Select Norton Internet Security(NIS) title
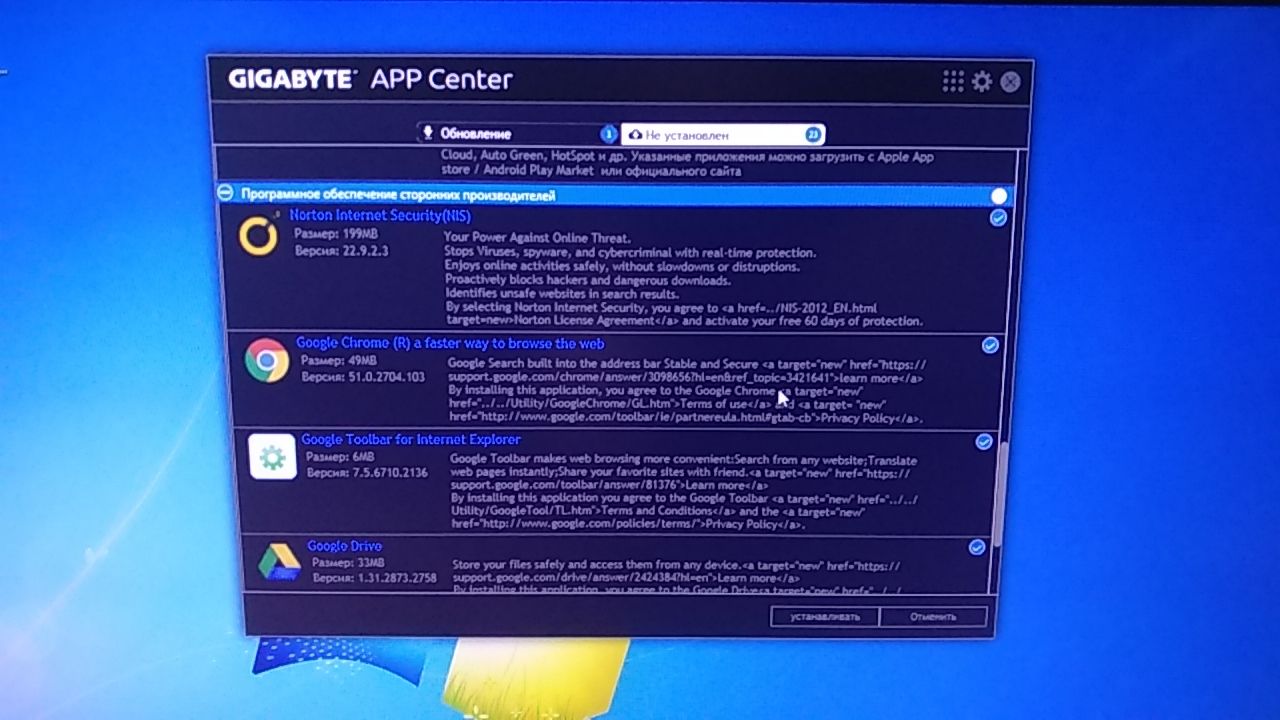 click(x=380, y=216)
